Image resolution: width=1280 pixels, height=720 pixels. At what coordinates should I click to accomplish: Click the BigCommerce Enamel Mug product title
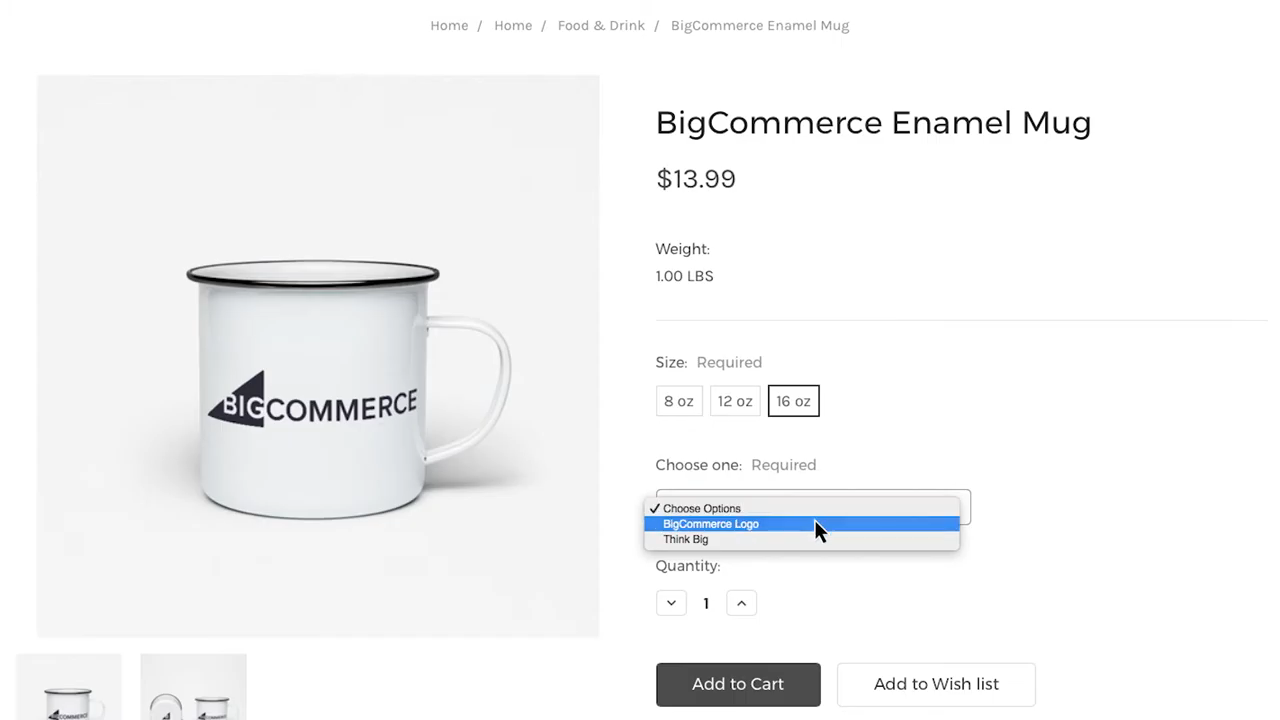(873, 122)
